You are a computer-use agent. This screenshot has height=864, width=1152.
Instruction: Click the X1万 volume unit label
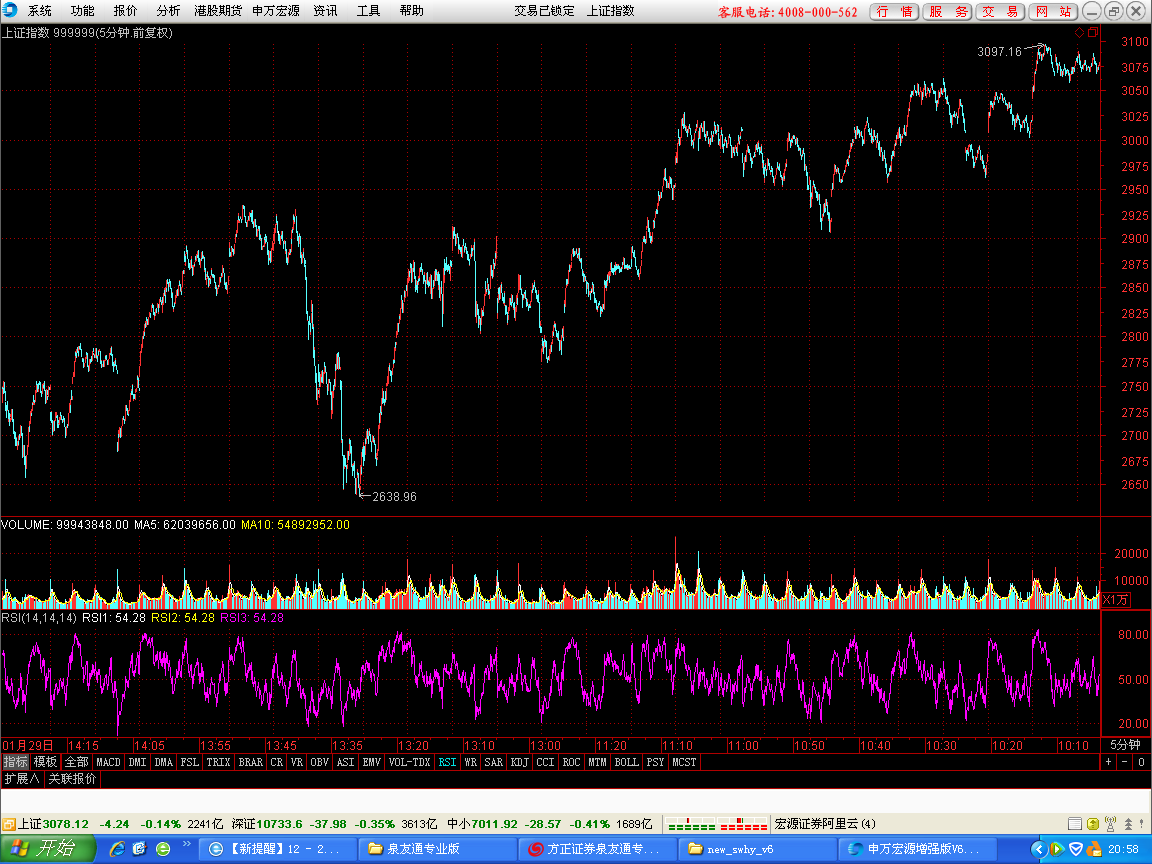(1115, 600)
